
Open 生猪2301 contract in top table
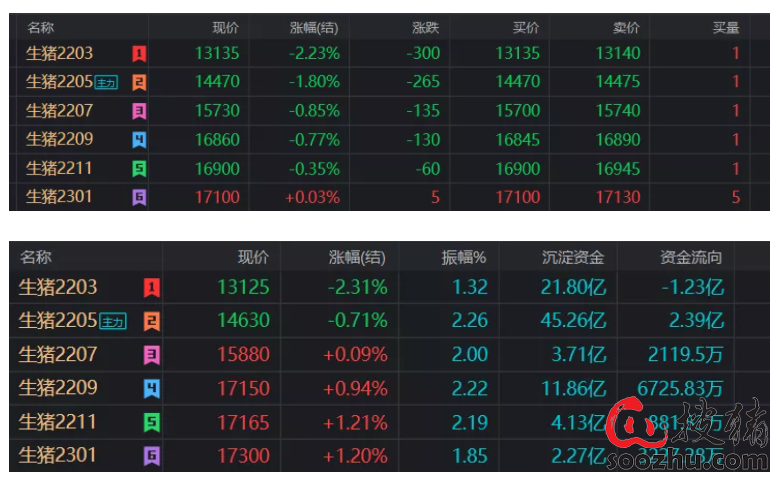tap(59, 197)
